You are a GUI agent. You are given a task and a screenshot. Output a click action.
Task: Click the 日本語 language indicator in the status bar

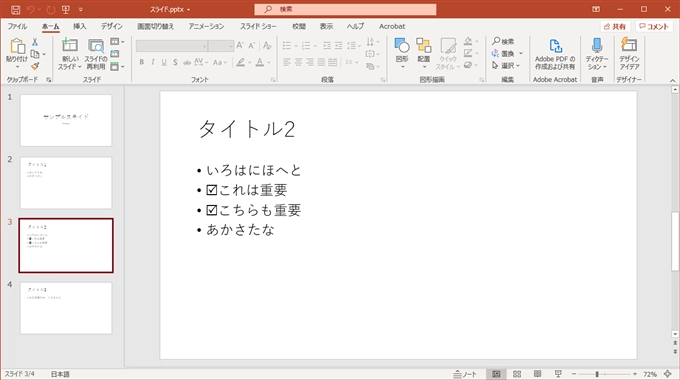pos(60,374)
